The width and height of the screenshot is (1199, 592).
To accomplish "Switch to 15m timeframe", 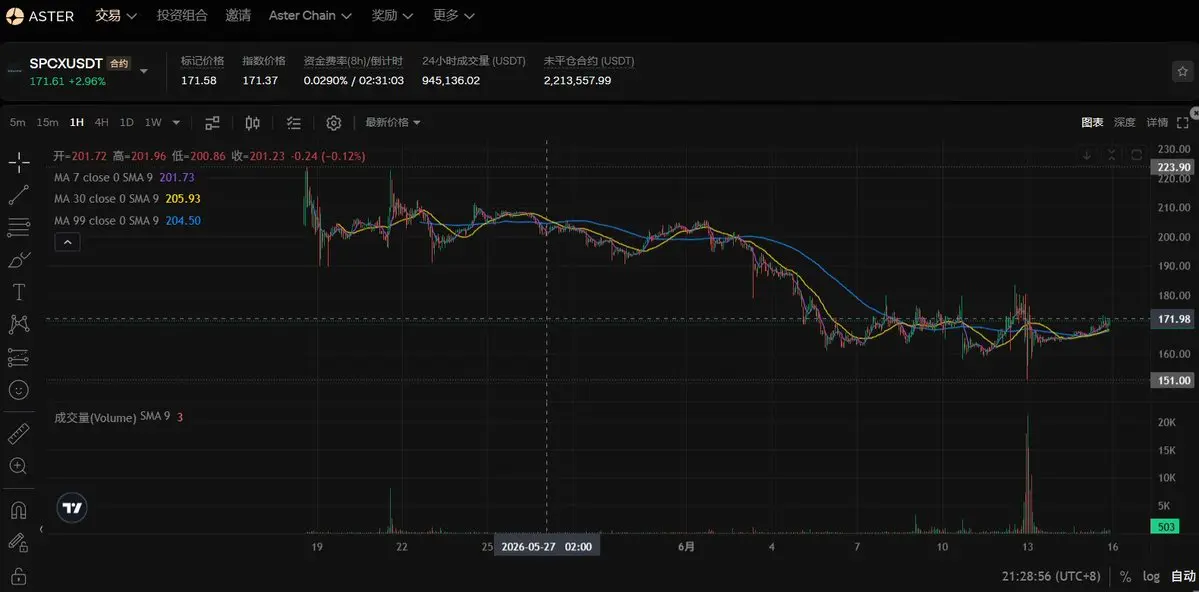I will tap(47, 122).
